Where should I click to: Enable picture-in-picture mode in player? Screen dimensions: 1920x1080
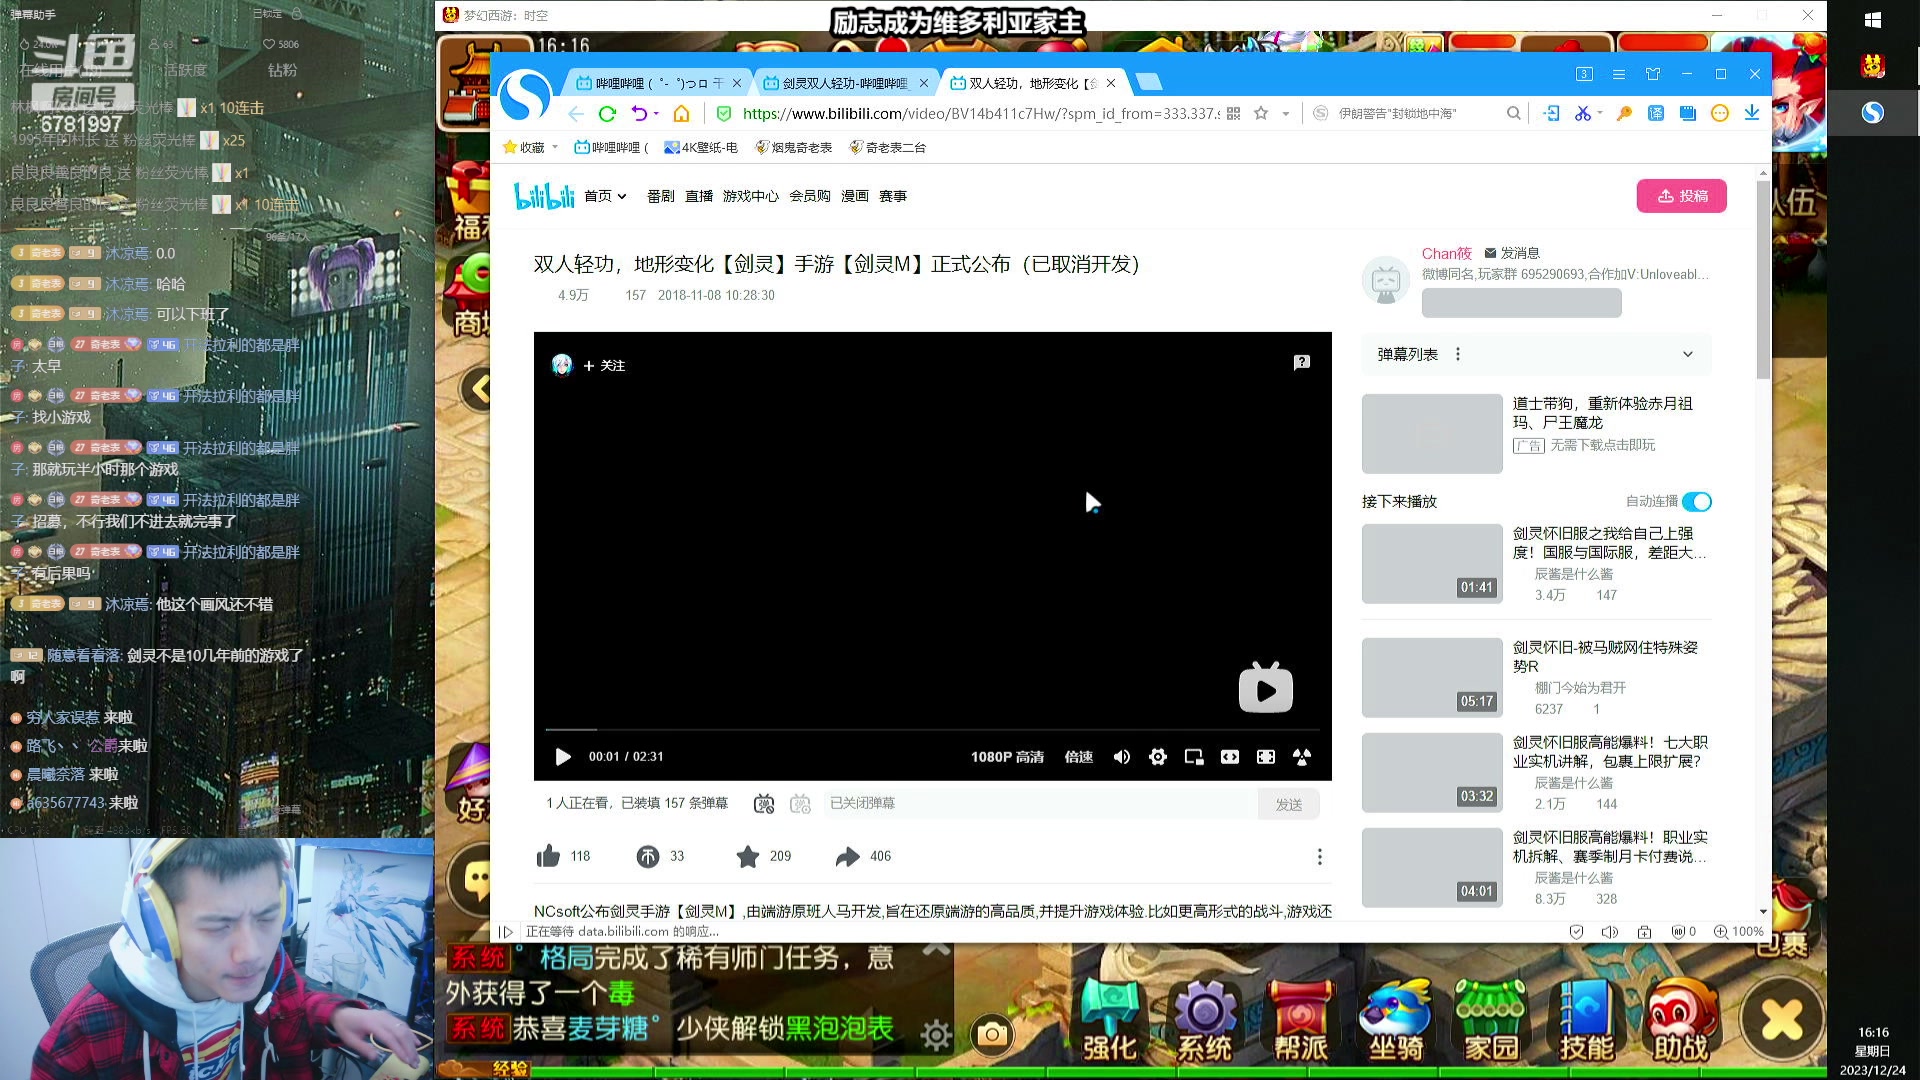(x=1194, y=757)
